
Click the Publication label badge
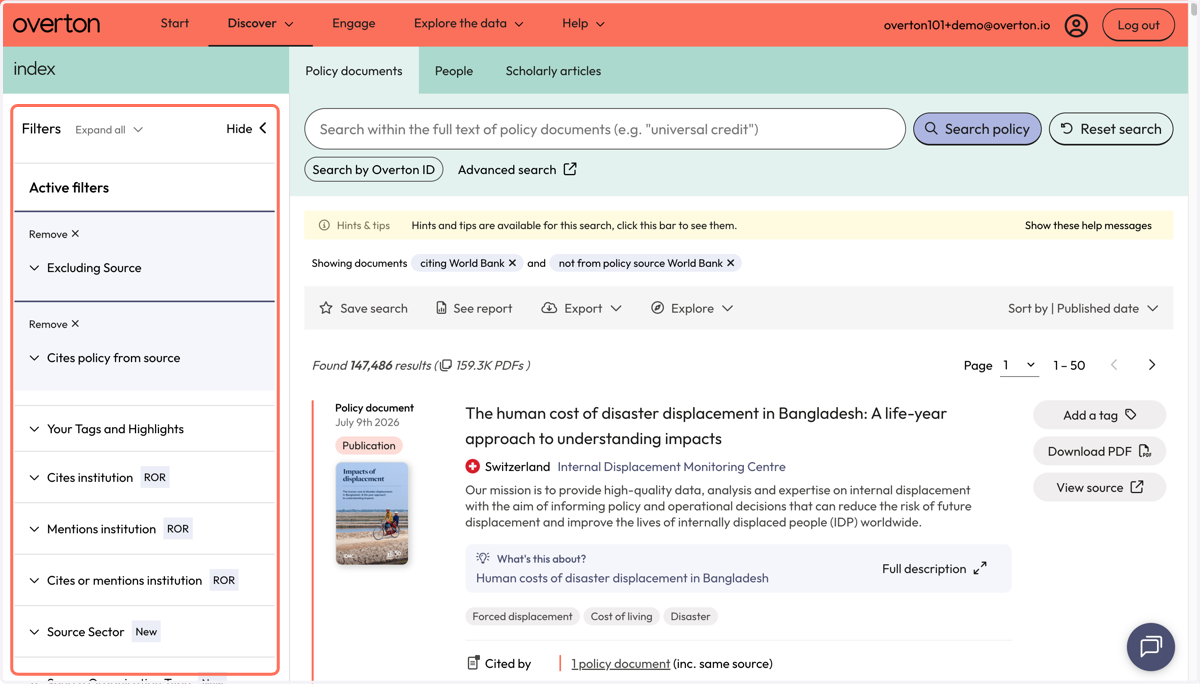click(369, 446)
